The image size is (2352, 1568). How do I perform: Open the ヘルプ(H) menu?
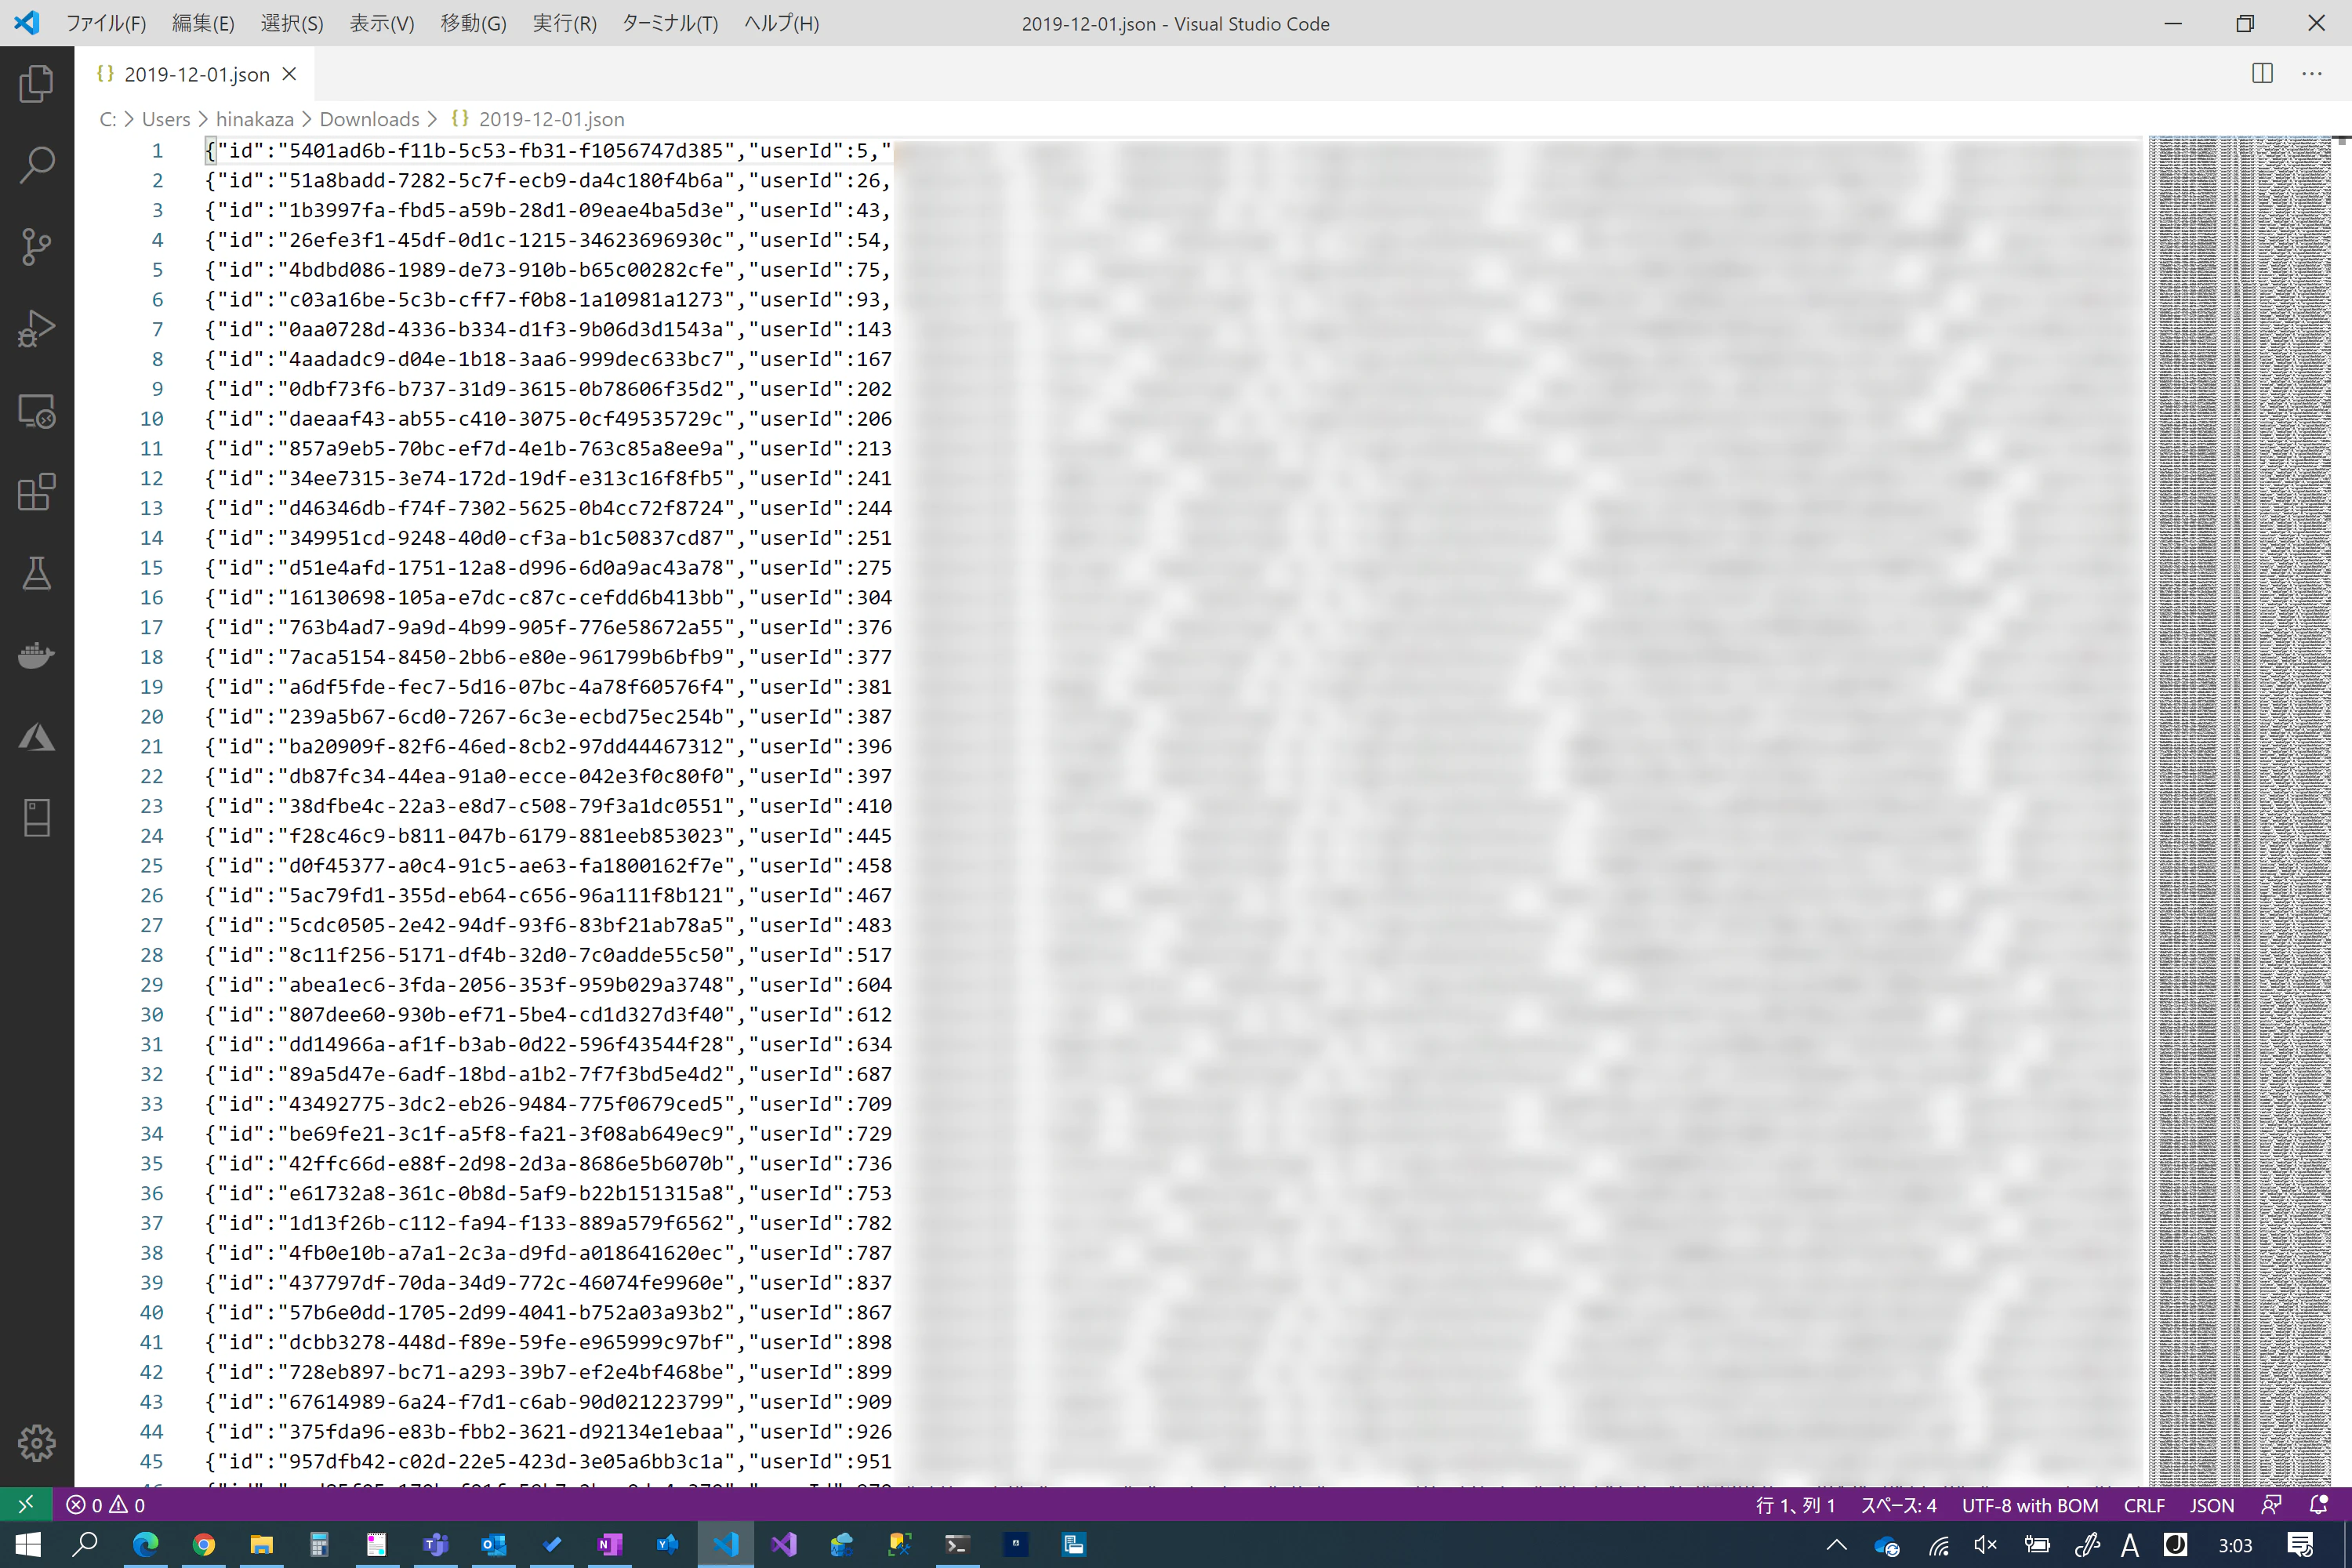coord(781,23)
